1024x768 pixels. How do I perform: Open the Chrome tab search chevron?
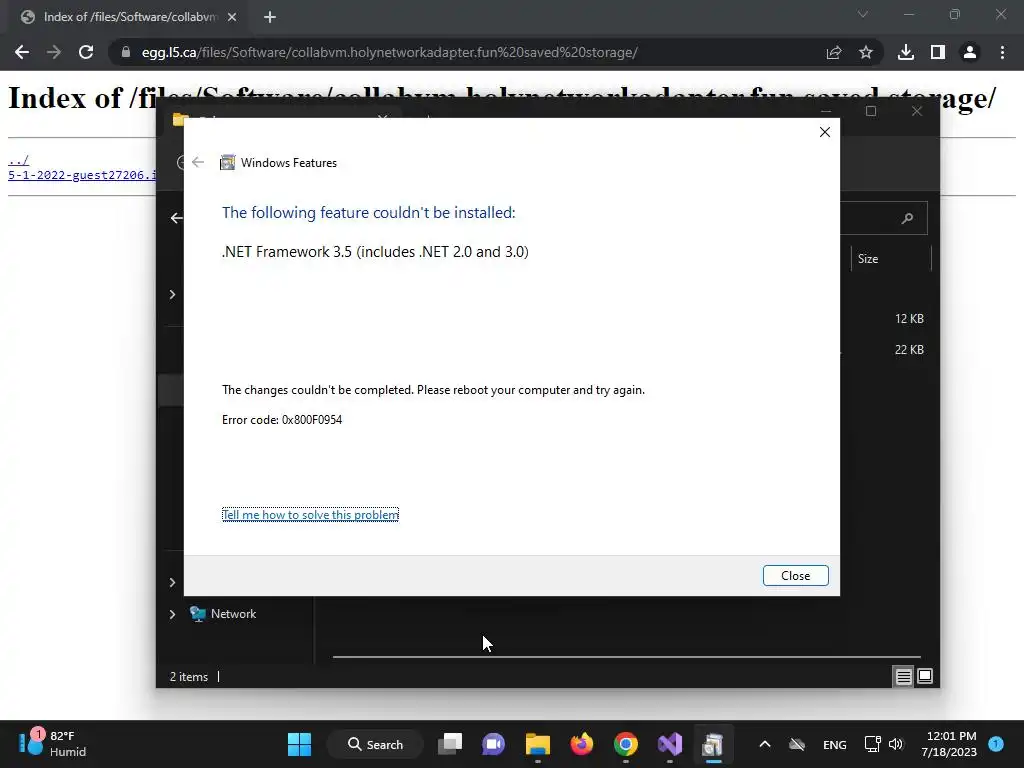pyautogui.click(x=863, y=14)
